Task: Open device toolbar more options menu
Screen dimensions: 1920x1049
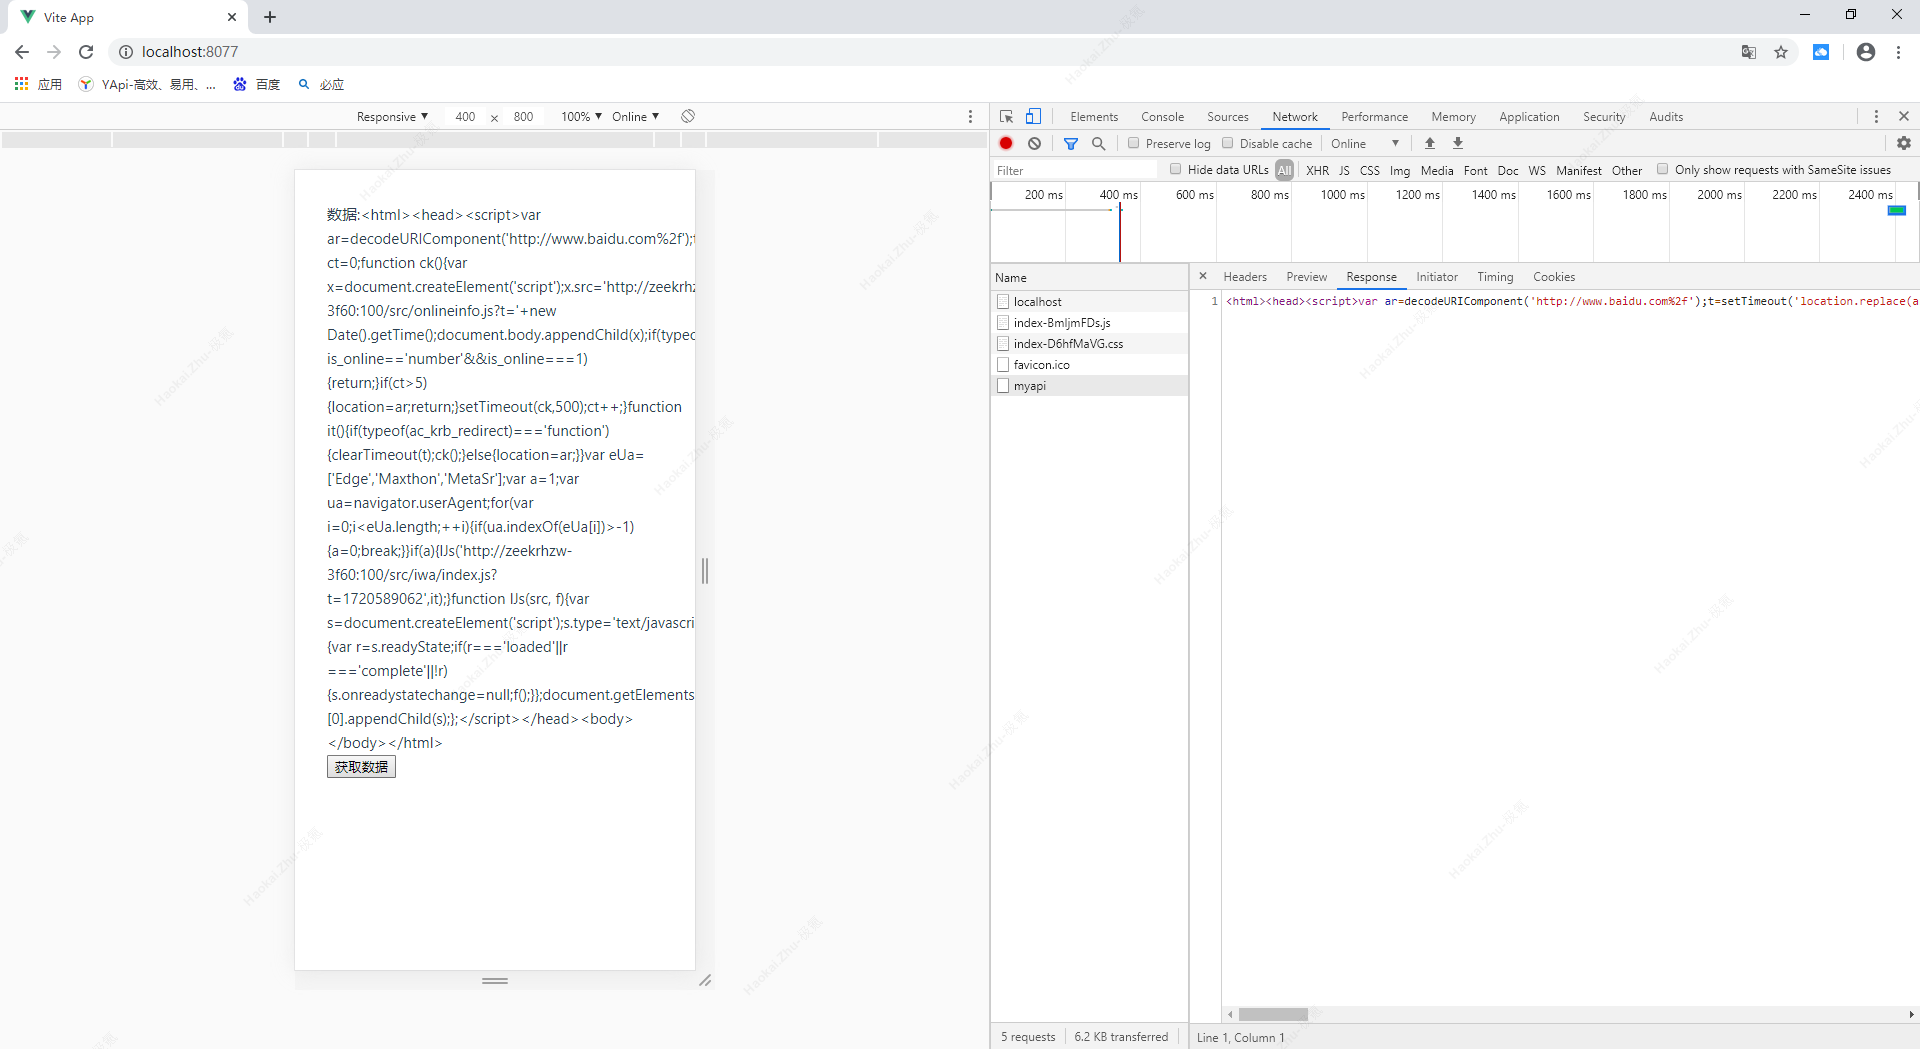Action: [x=970, y=117]
